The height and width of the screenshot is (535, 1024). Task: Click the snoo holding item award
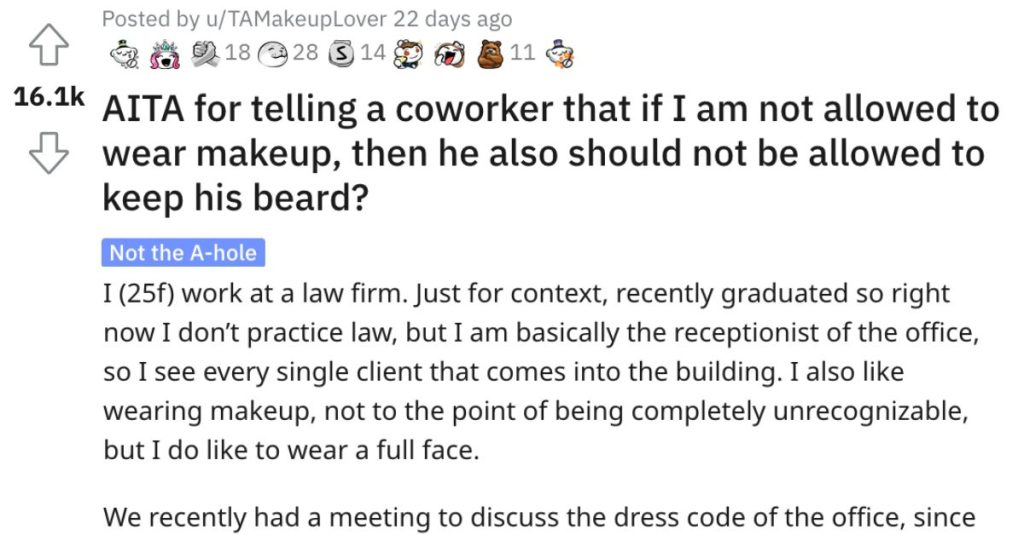[x=408, y=53]
